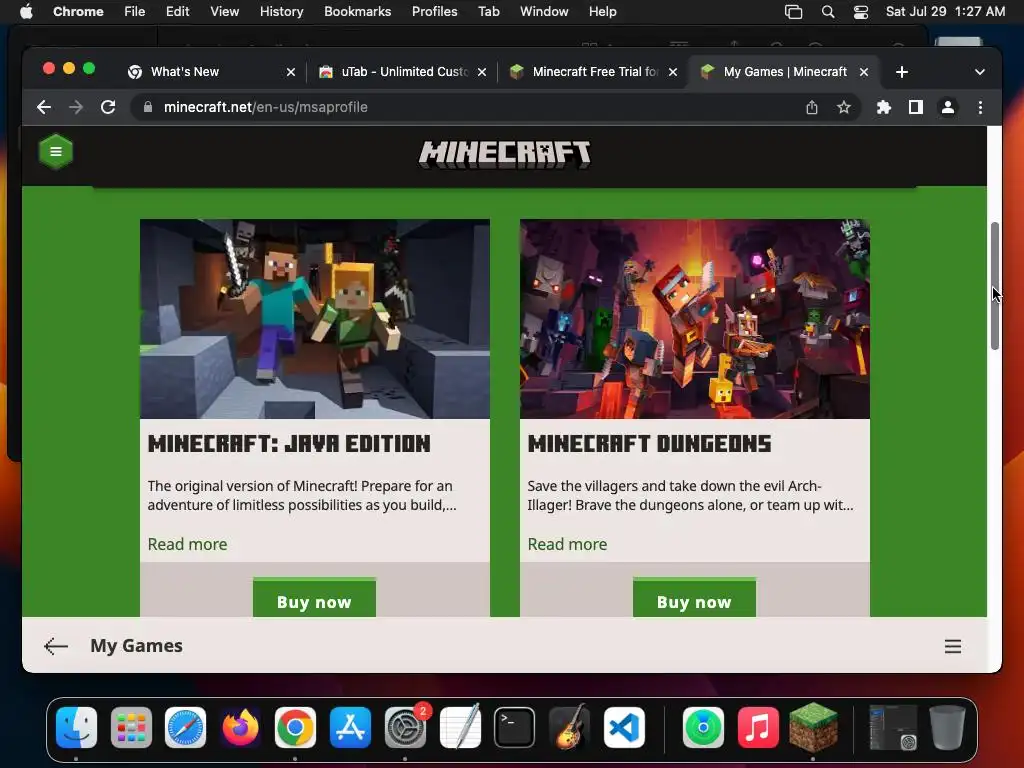Viewport: 1024px width, 768px height.
Task: Click the Minecraft: Java Edition artwork
Action: coord(315,319)
